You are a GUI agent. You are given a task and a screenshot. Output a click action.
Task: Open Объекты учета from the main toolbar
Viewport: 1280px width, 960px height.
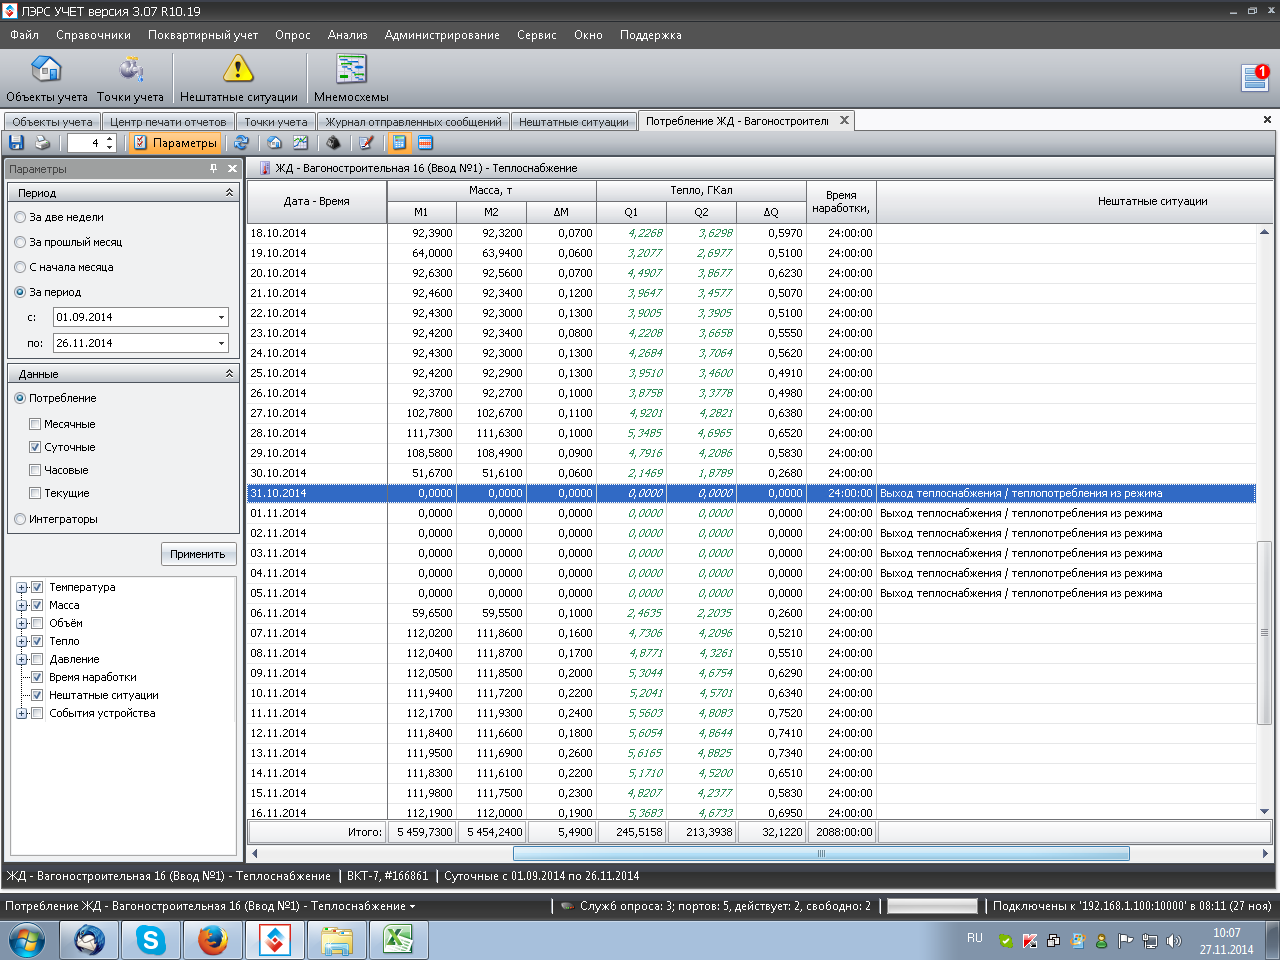[x=46, y=79]
